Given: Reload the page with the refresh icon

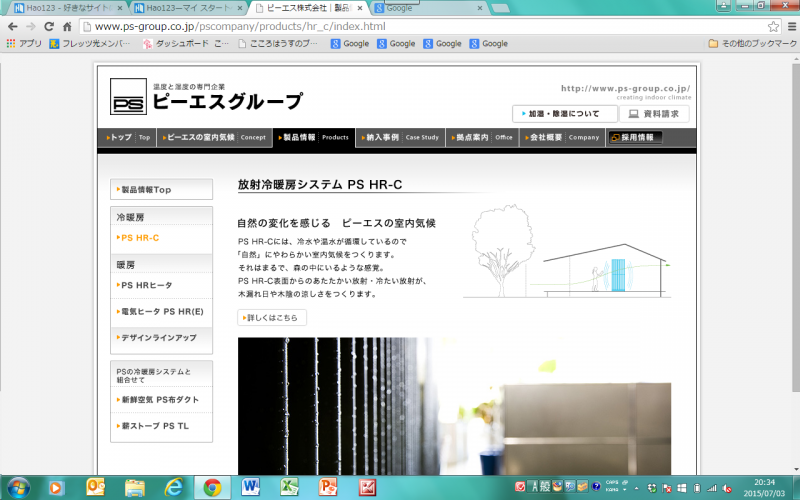Looking at the screenshot, I should point(49,27).
